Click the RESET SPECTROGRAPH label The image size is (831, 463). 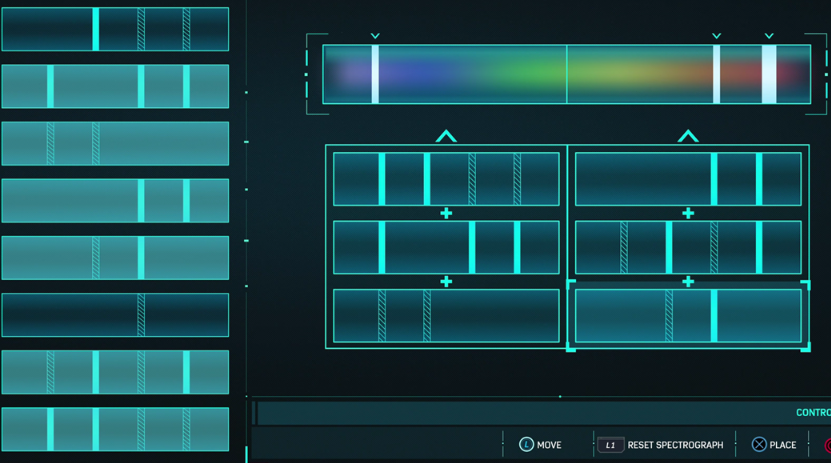pos(675,445)
